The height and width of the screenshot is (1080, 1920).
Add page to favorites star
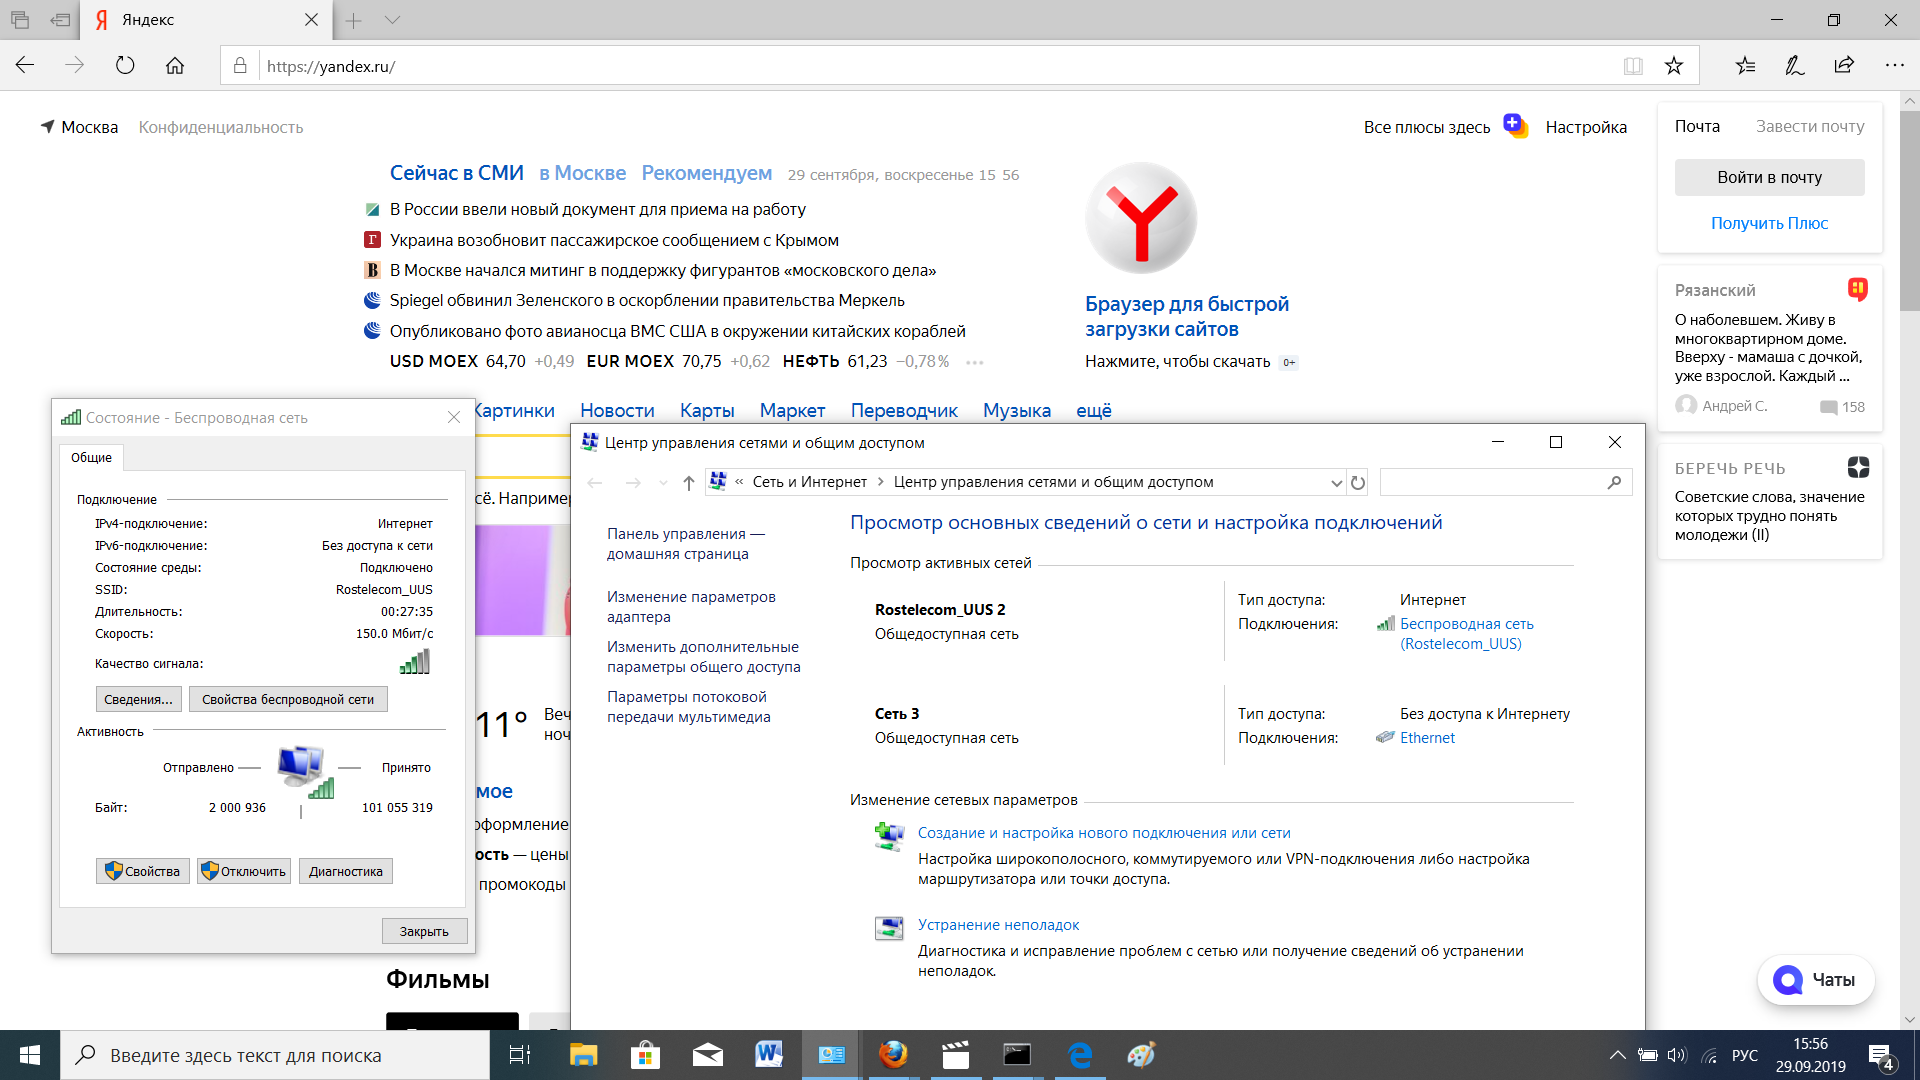pos(1674,66)
